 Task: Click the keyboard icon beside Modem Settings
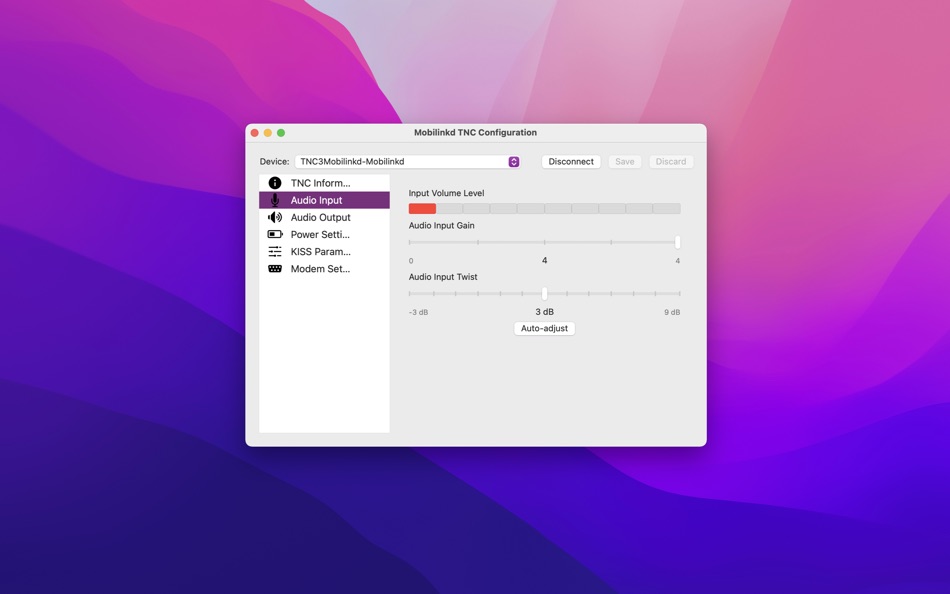coord(276,268)
